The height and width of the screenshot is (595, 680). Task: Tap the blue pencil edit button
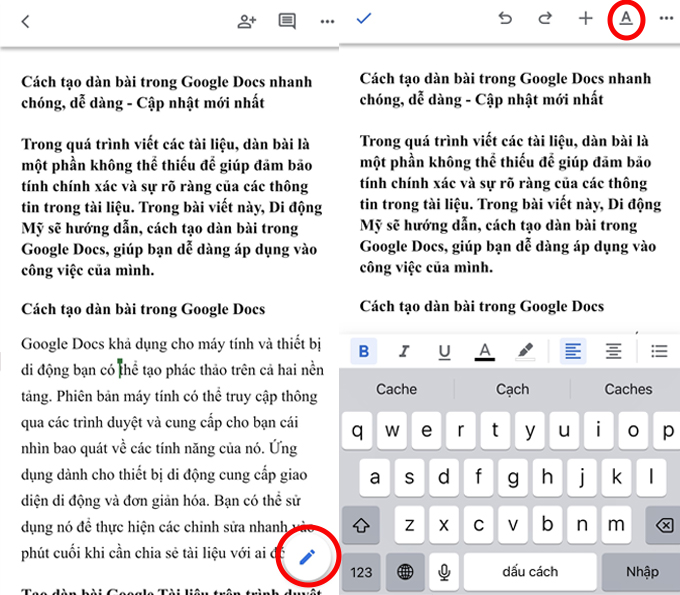(307, 557)
